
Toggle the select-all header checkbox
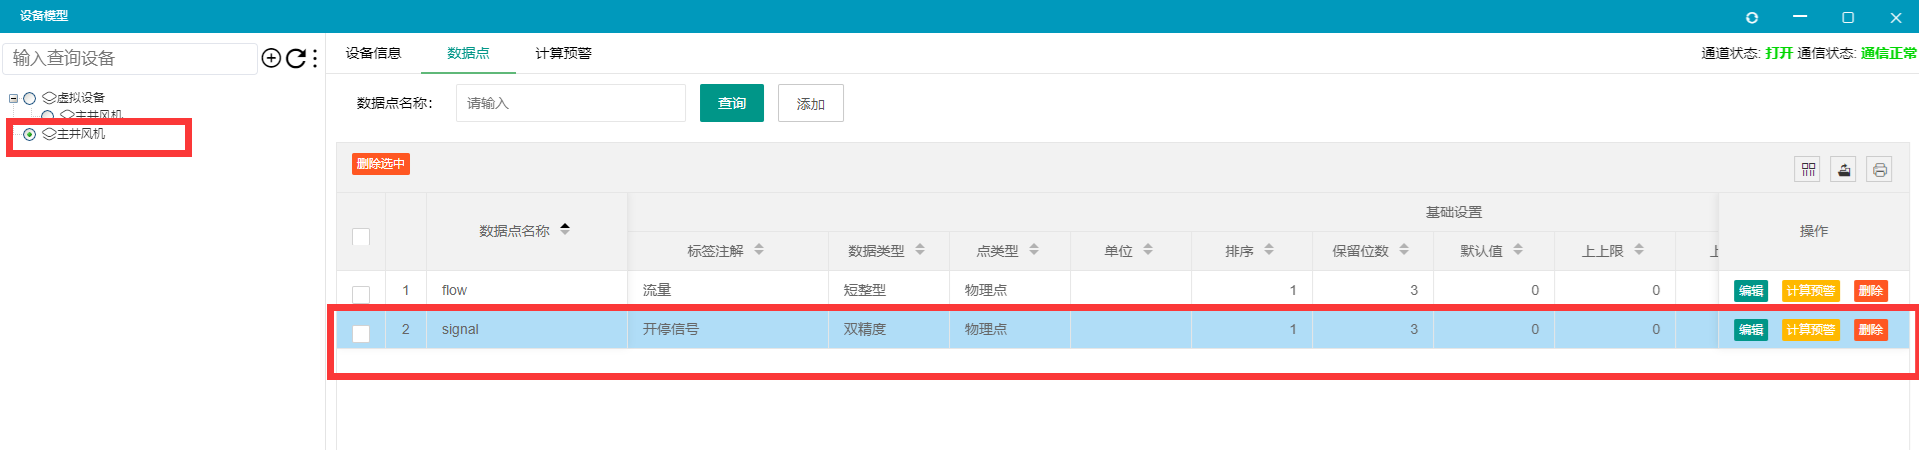[x=361, y=237]
